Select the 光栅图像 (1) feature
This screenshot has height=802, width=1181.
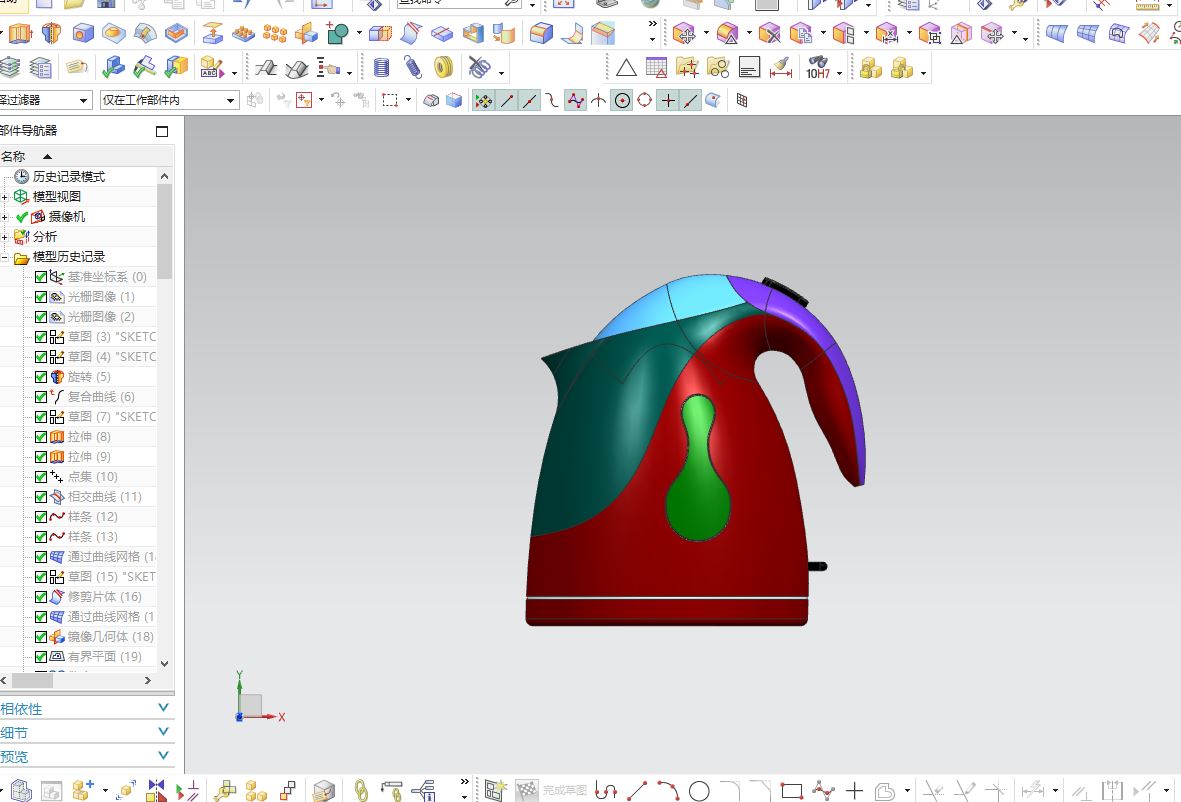pos(101,297)
